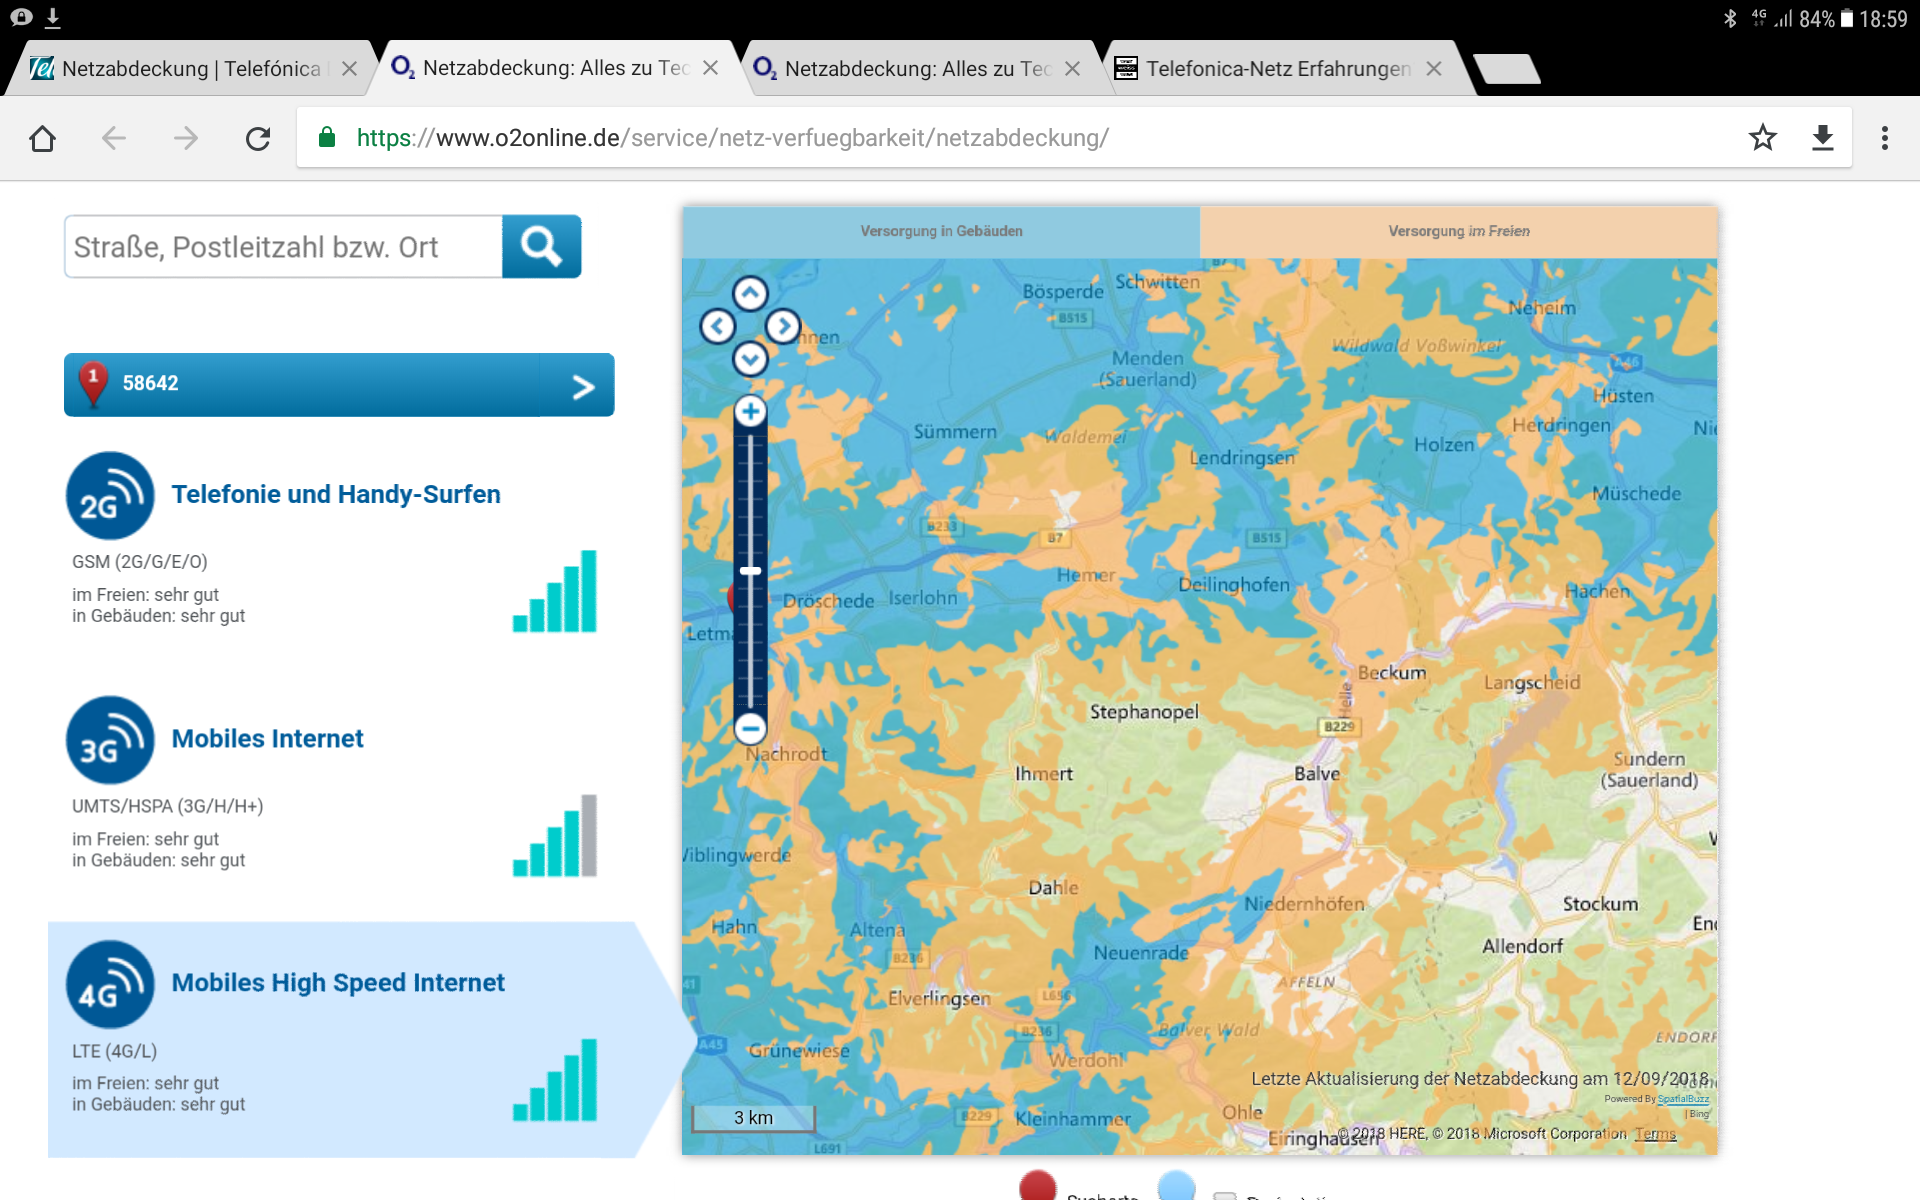Expand the 58642 location entry arrow
1920x1200 pixels.
pyautogui.click(x=583, y=386)
